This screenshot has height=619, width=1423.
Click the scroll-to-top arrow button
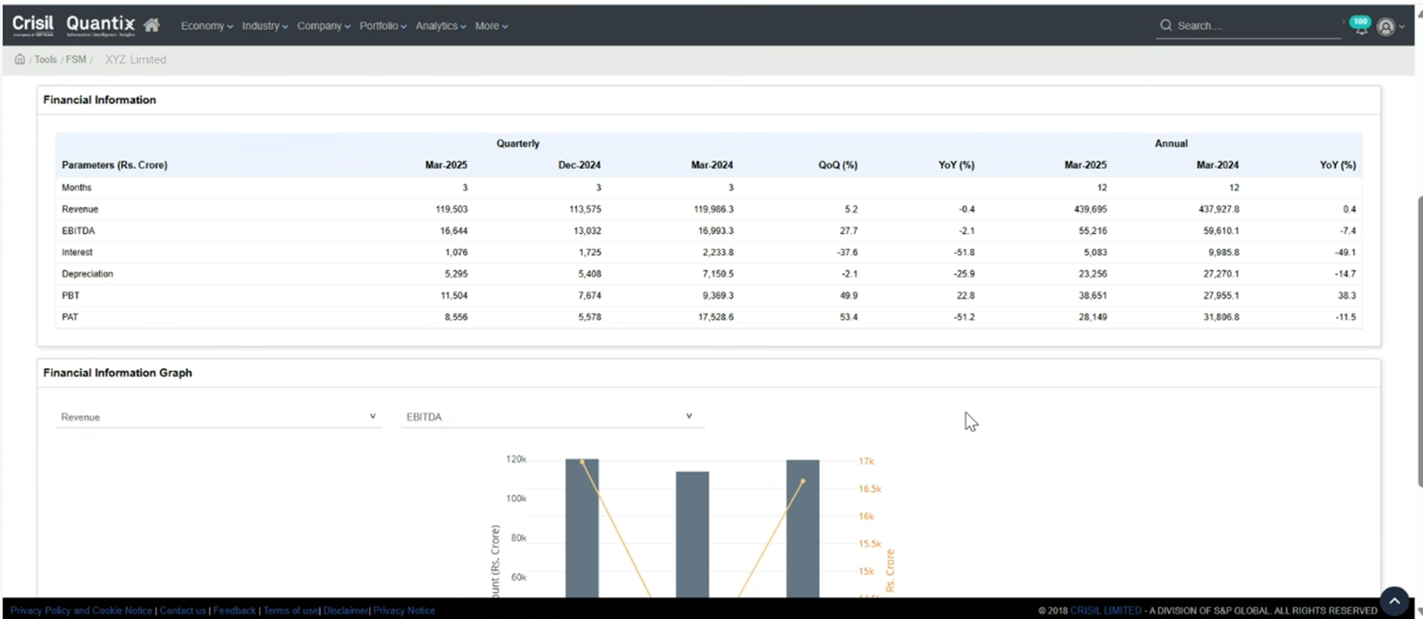[x=1394, y=600]
